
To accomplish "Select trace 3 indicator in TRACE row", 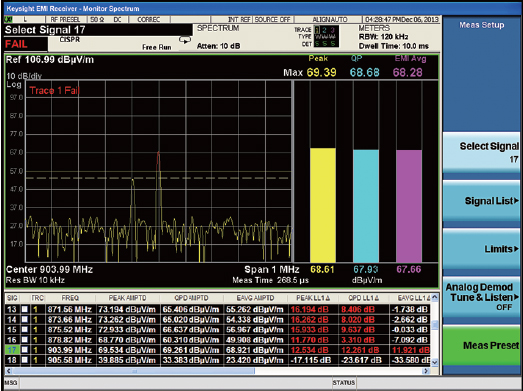I will point(332,30).
